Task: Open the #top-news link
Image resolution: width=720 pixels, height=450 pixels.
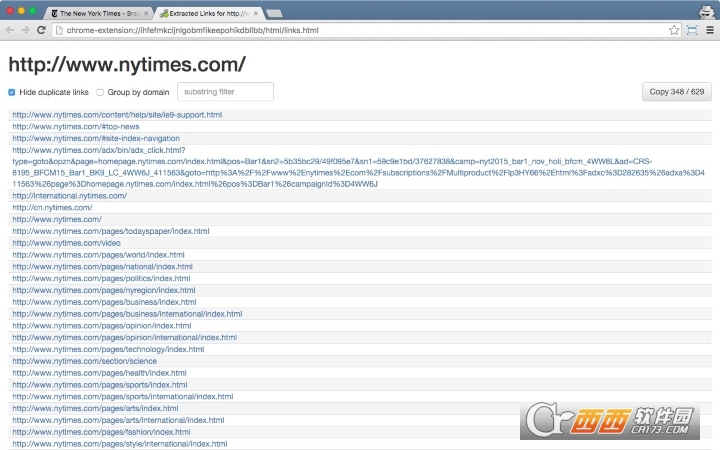Action: [76, 127]
